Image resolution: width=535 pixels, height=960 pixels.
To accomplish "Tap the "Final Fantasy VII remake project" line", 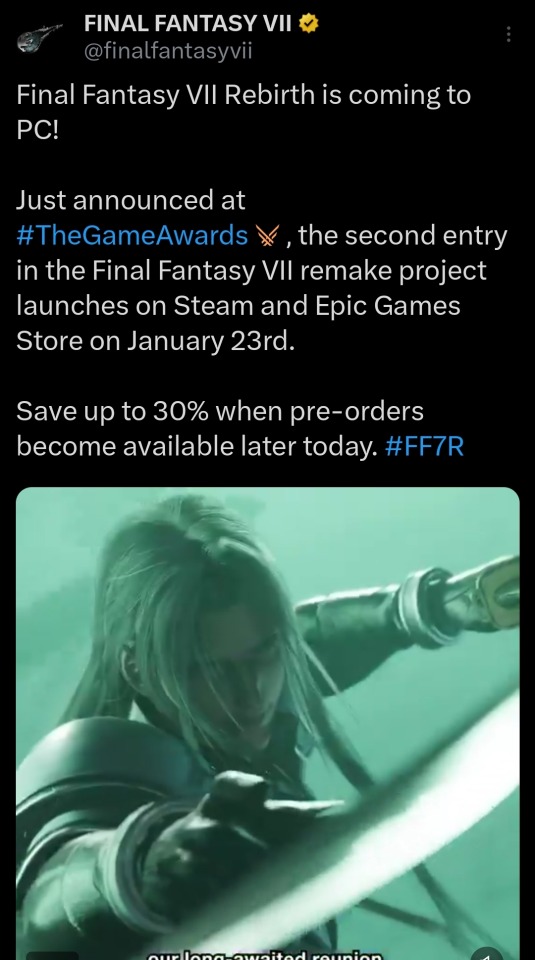I will coord(290,271).
